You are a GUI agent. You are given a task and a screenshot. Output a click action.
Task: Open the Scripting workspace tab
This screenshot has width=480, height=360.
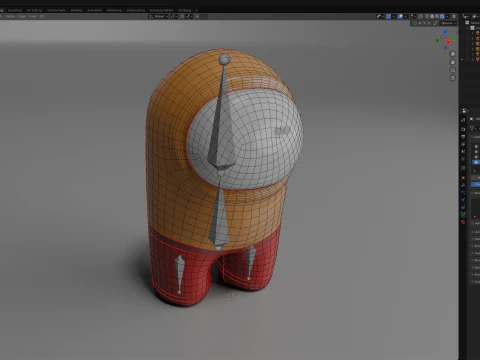185,10
